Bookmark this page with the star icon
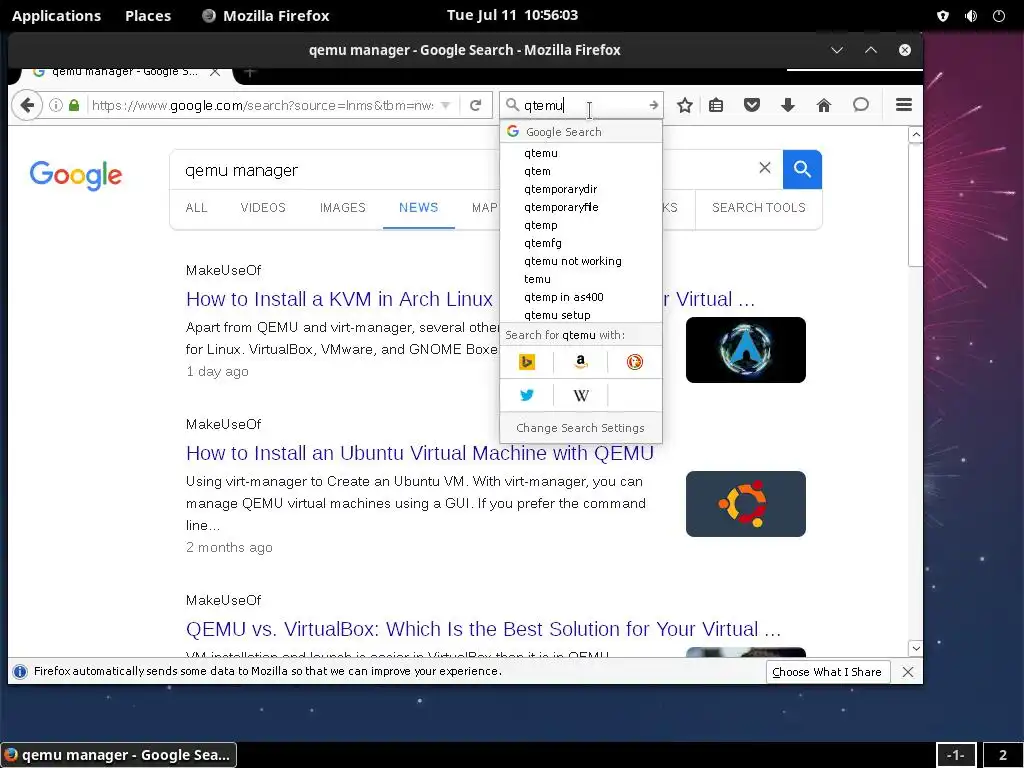 point(684,105)
